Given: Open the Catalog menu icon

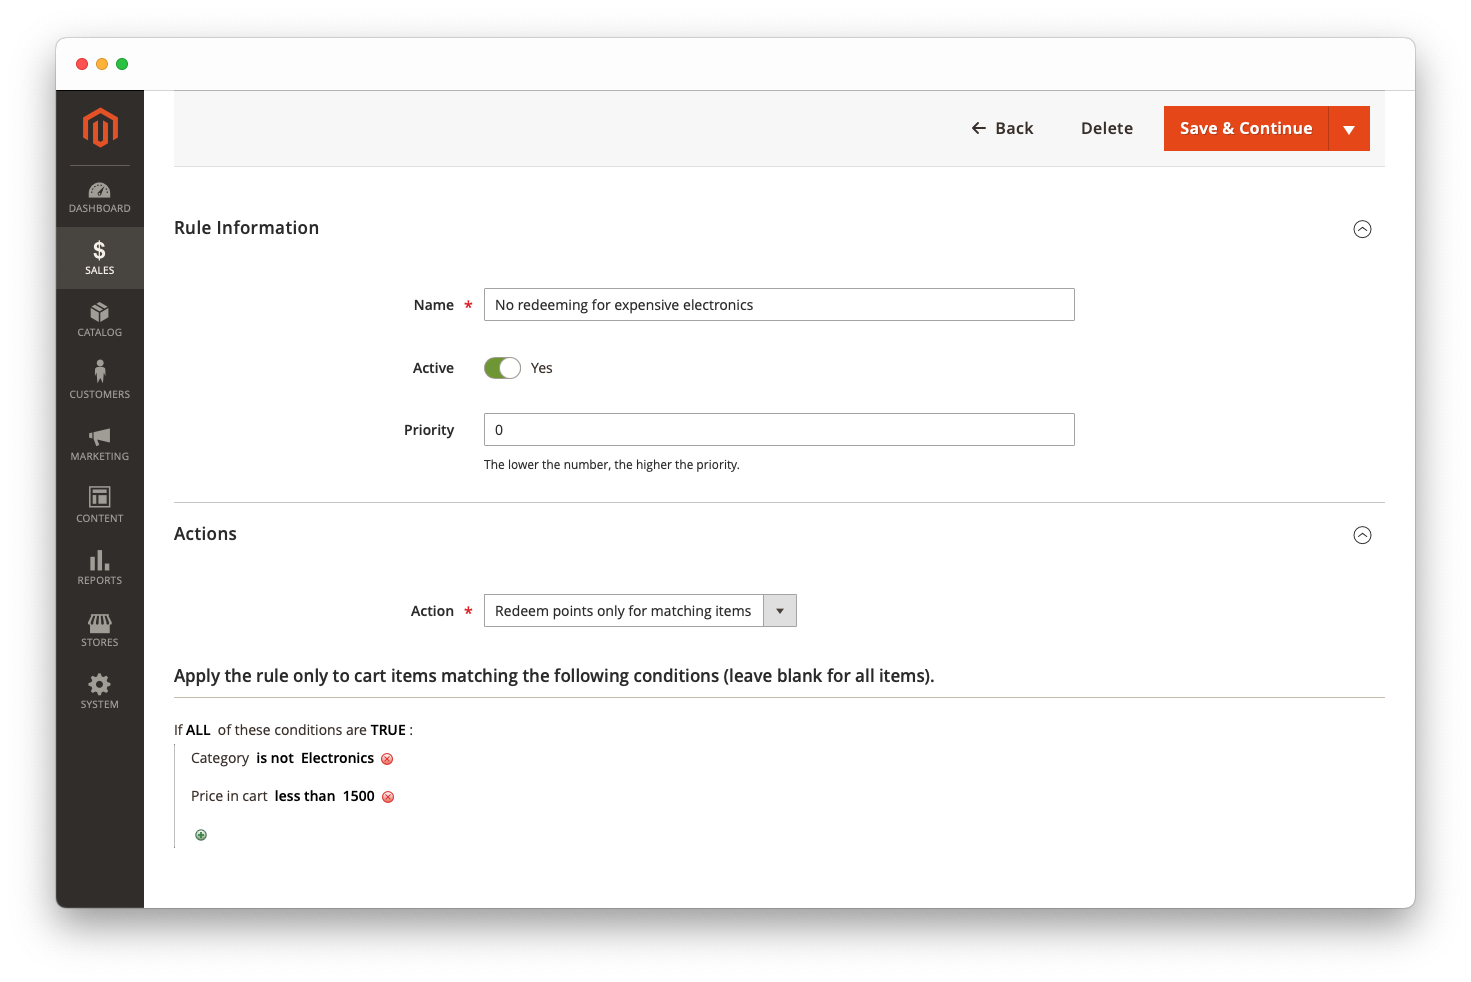Looking at the screenshot, I should pos(99,318).
